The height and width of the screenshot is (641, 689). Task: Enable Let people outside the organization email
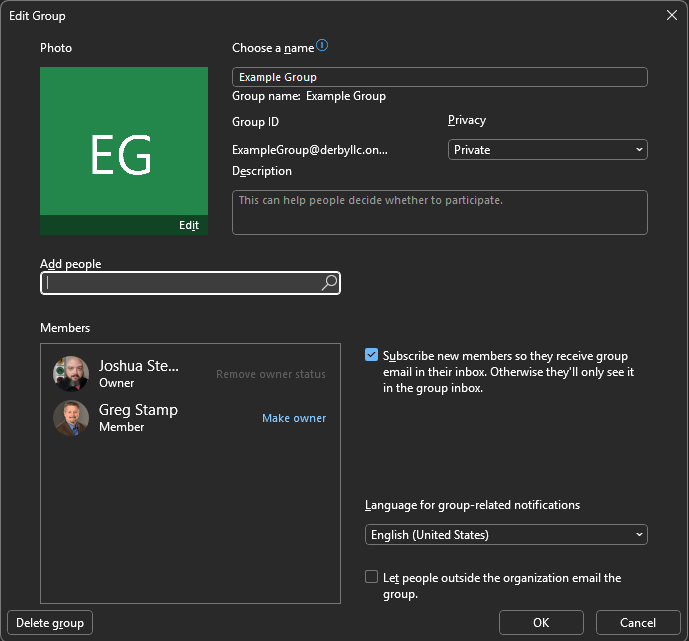click(372, 577)
